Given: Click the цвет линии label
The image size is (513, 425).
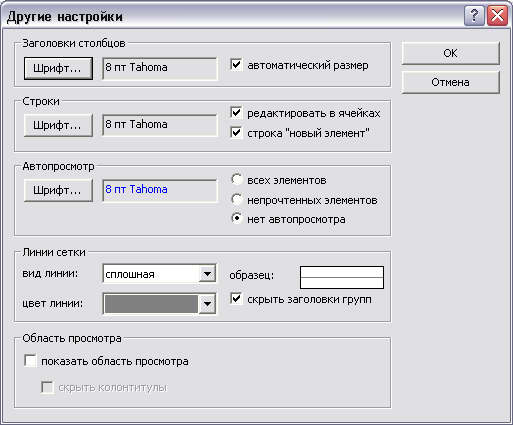Looking at the screenshot, I should (52, 304).
